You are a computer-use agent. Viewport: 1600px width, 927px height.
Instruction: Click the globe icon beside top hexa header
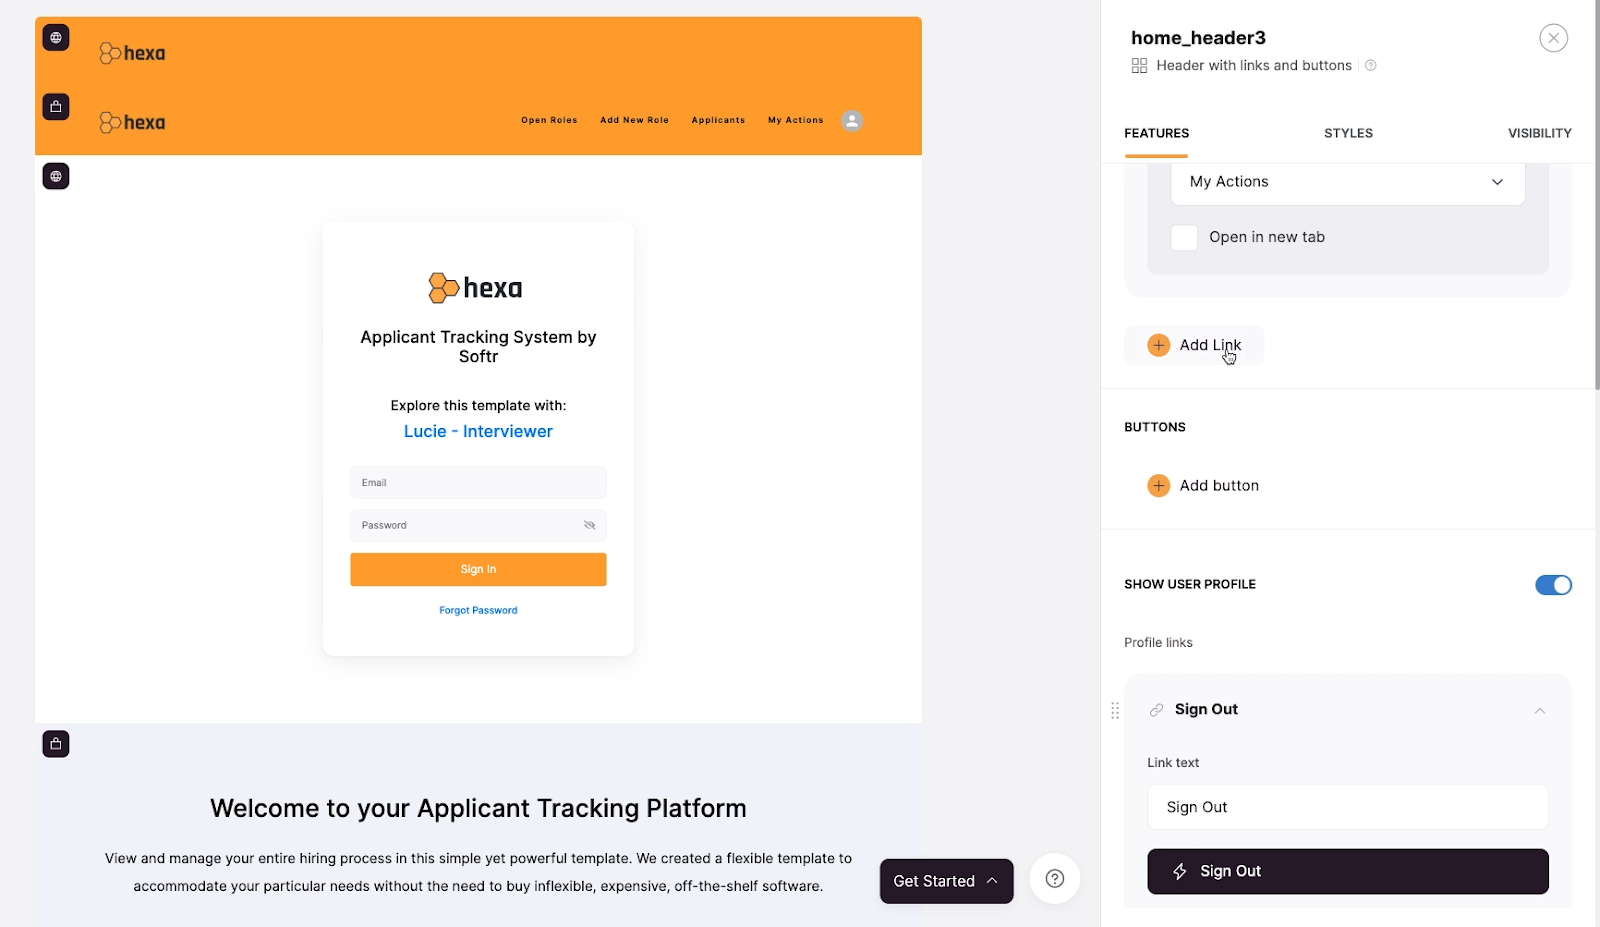56,38
